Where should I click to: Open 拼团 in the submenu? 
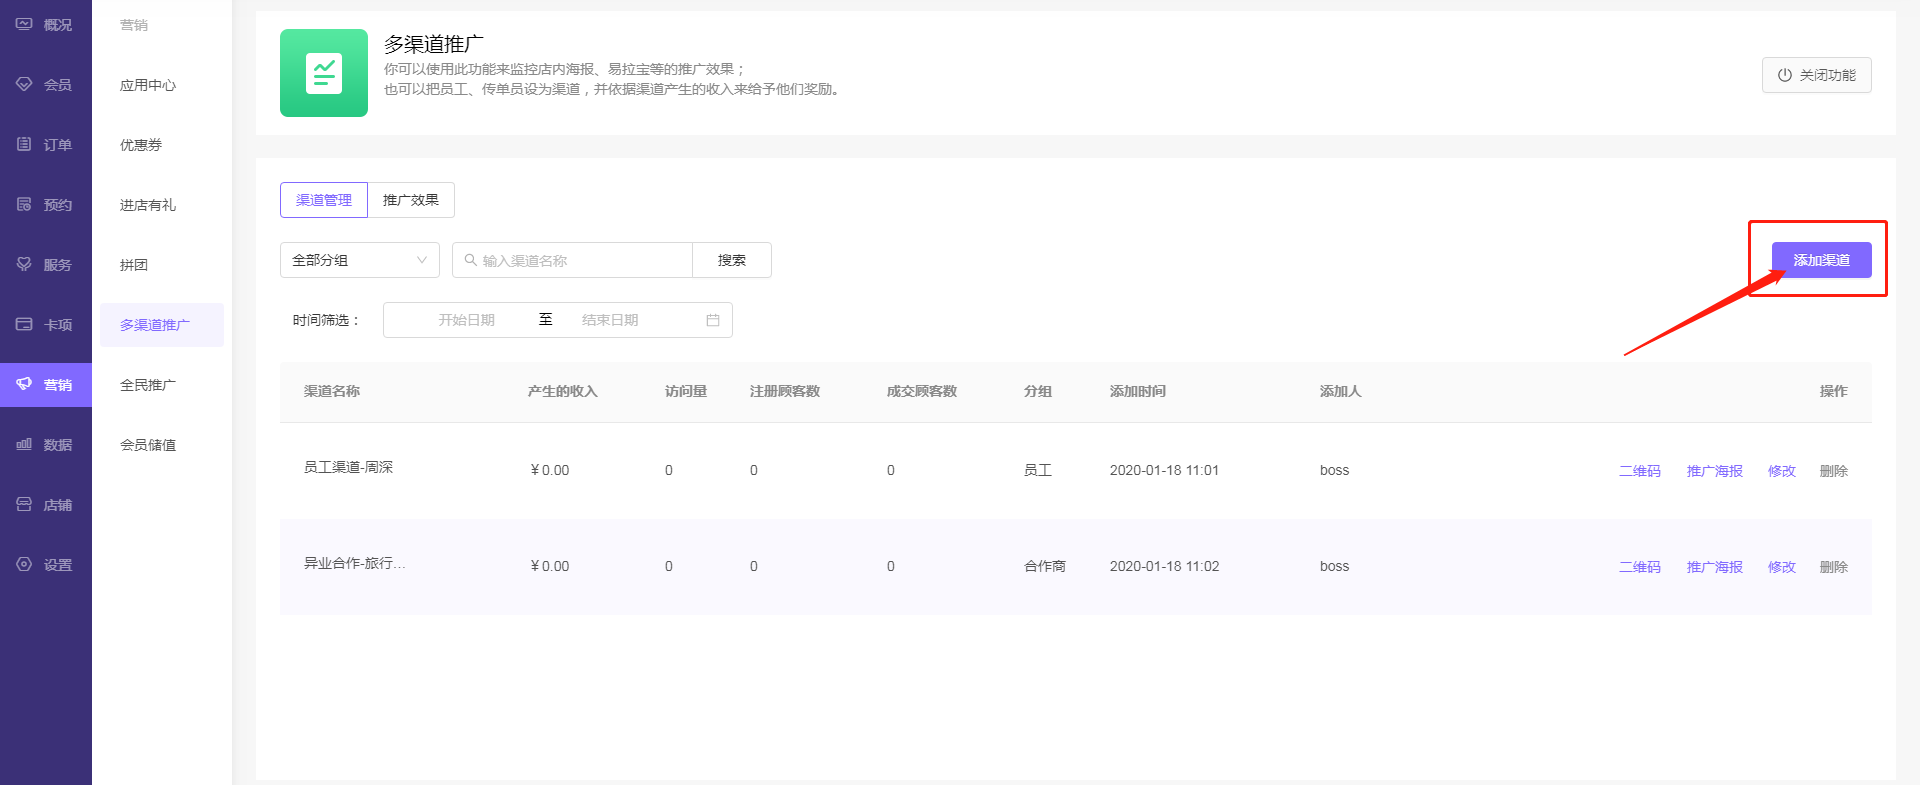[134, 265]
